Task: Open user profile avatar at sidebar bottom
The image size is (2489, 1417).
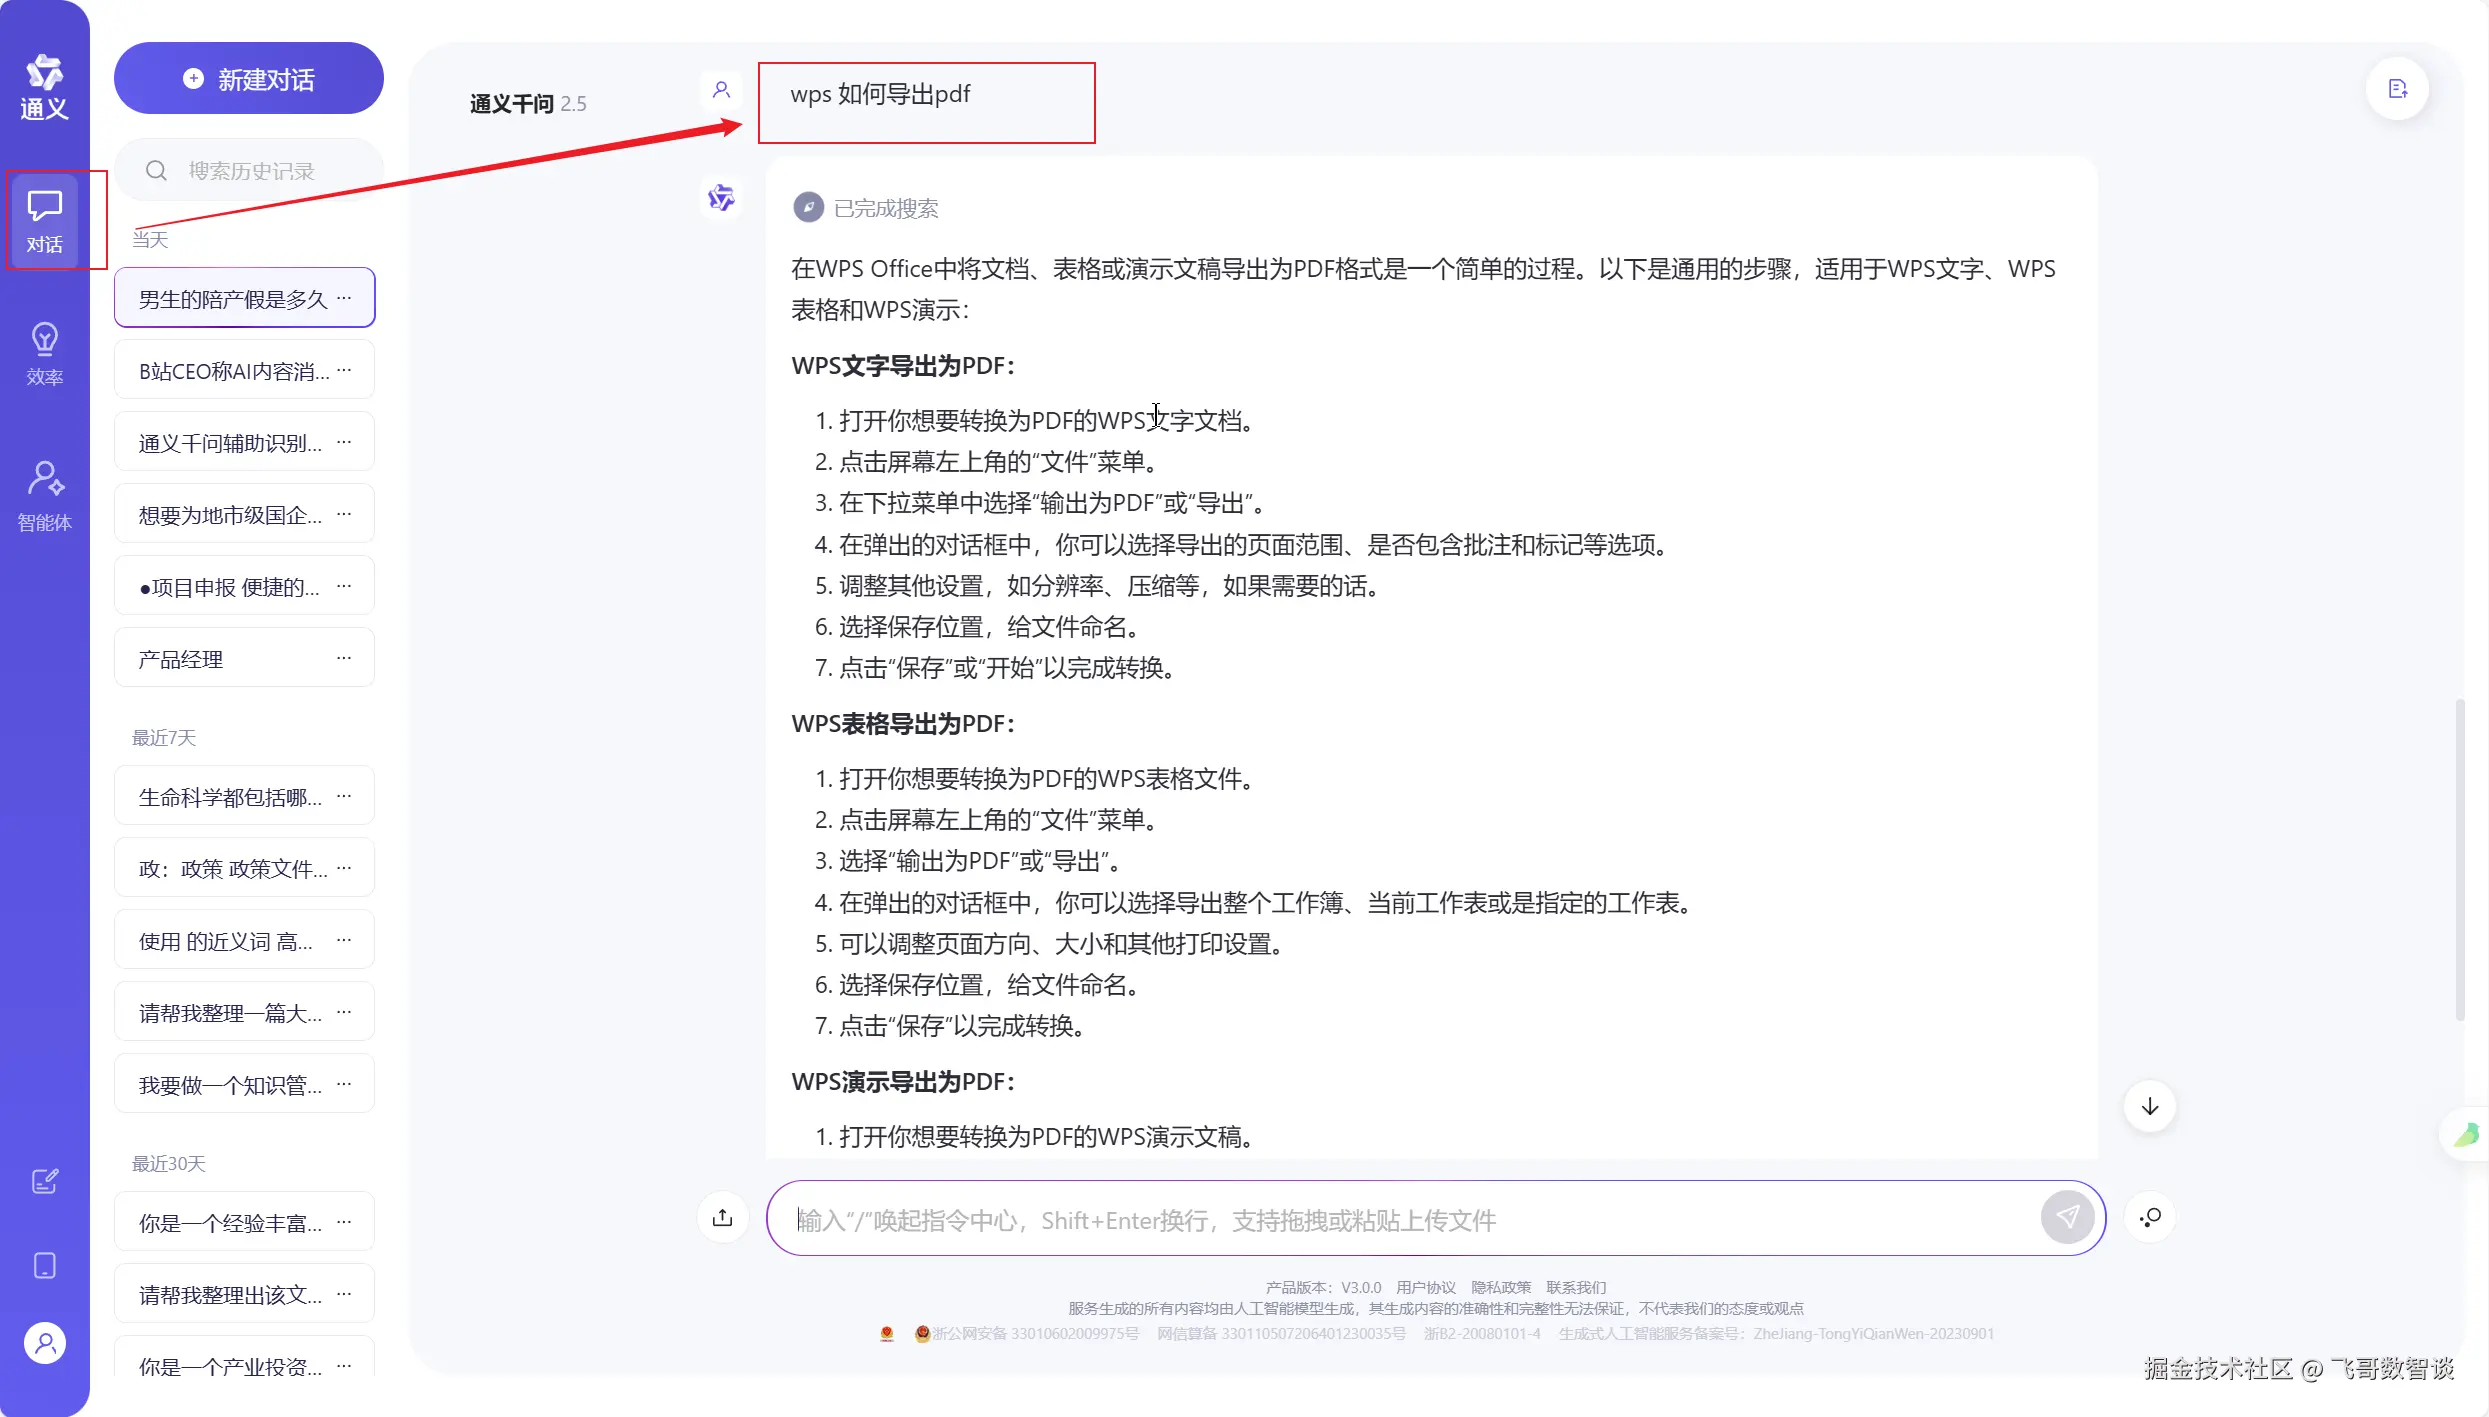Action: tap(44, 1343)
